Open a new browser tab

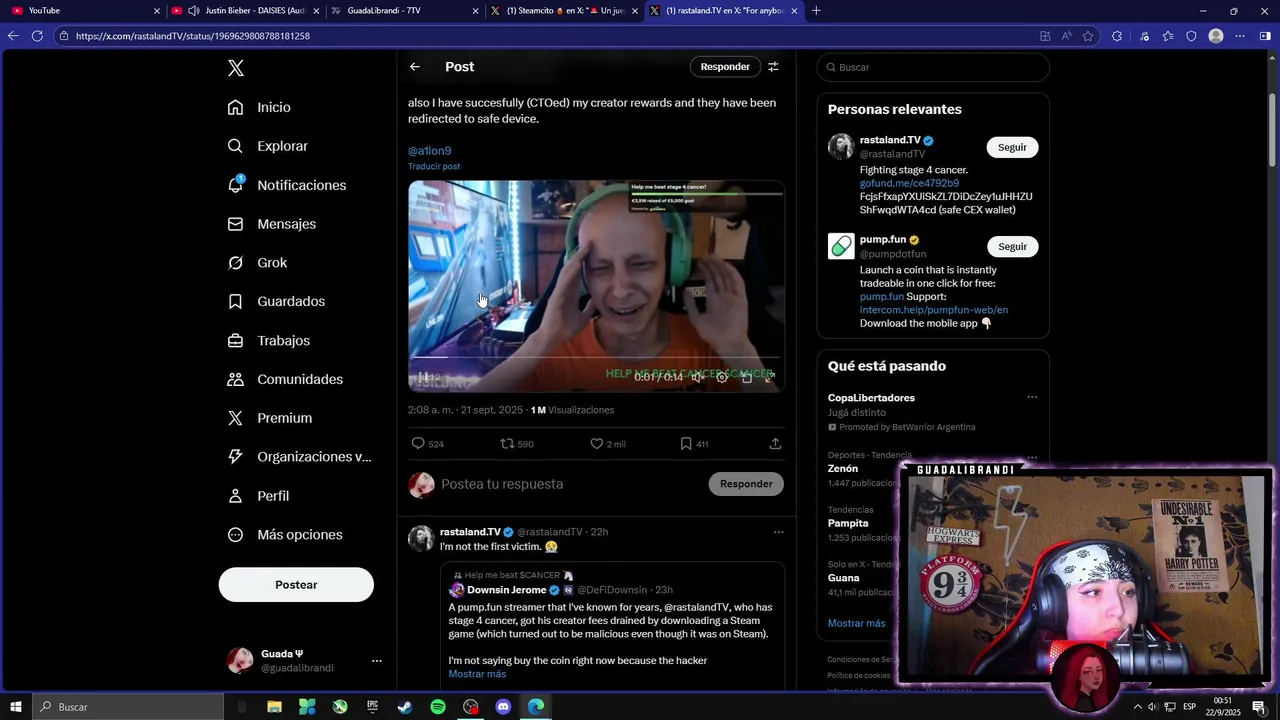pos(816,11)
